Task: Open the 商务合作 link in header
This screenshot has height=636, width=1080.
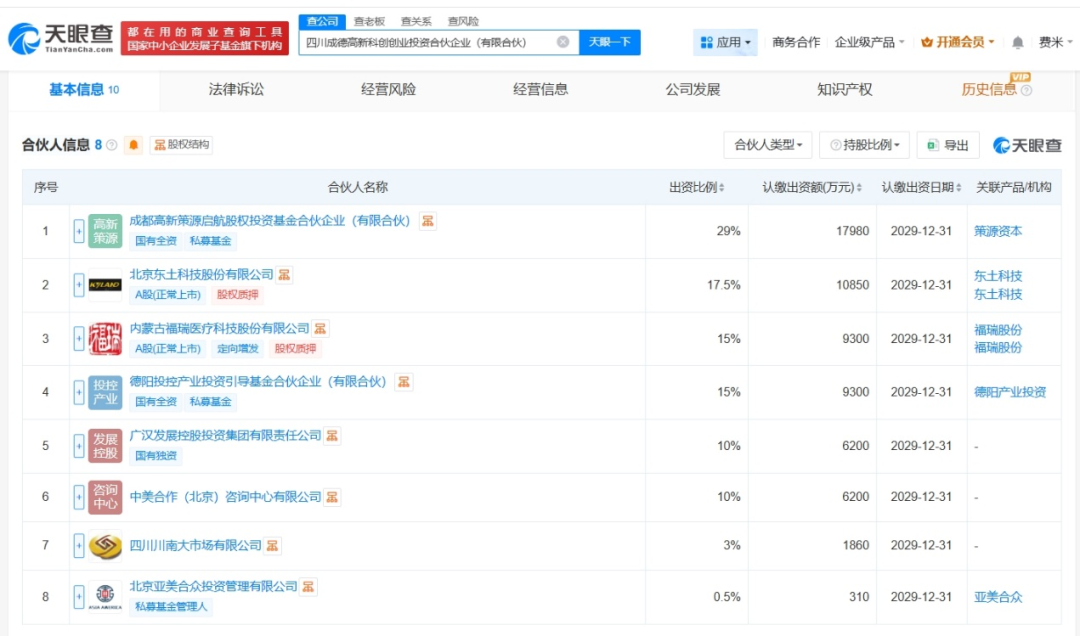Action: [796, 43]
